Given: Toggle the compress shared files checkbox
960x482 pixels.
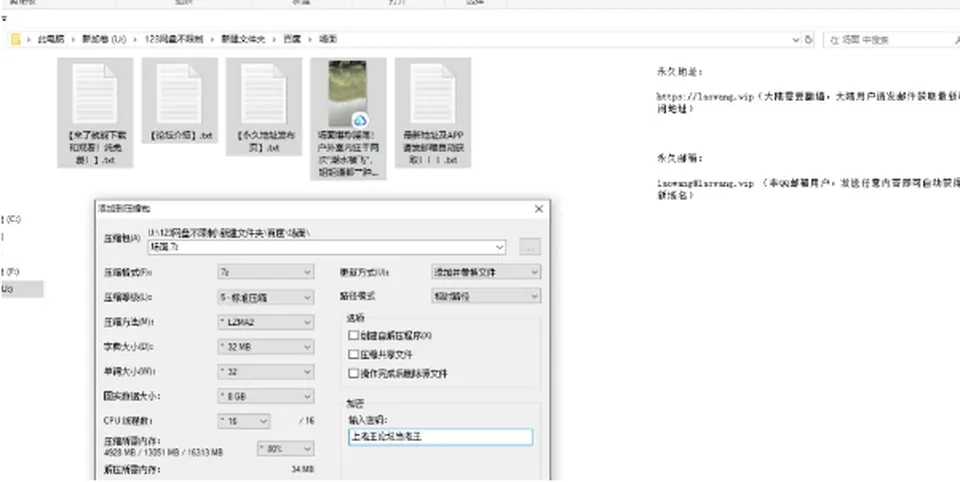Looking at the screenshot, I should tap(353, 355).
